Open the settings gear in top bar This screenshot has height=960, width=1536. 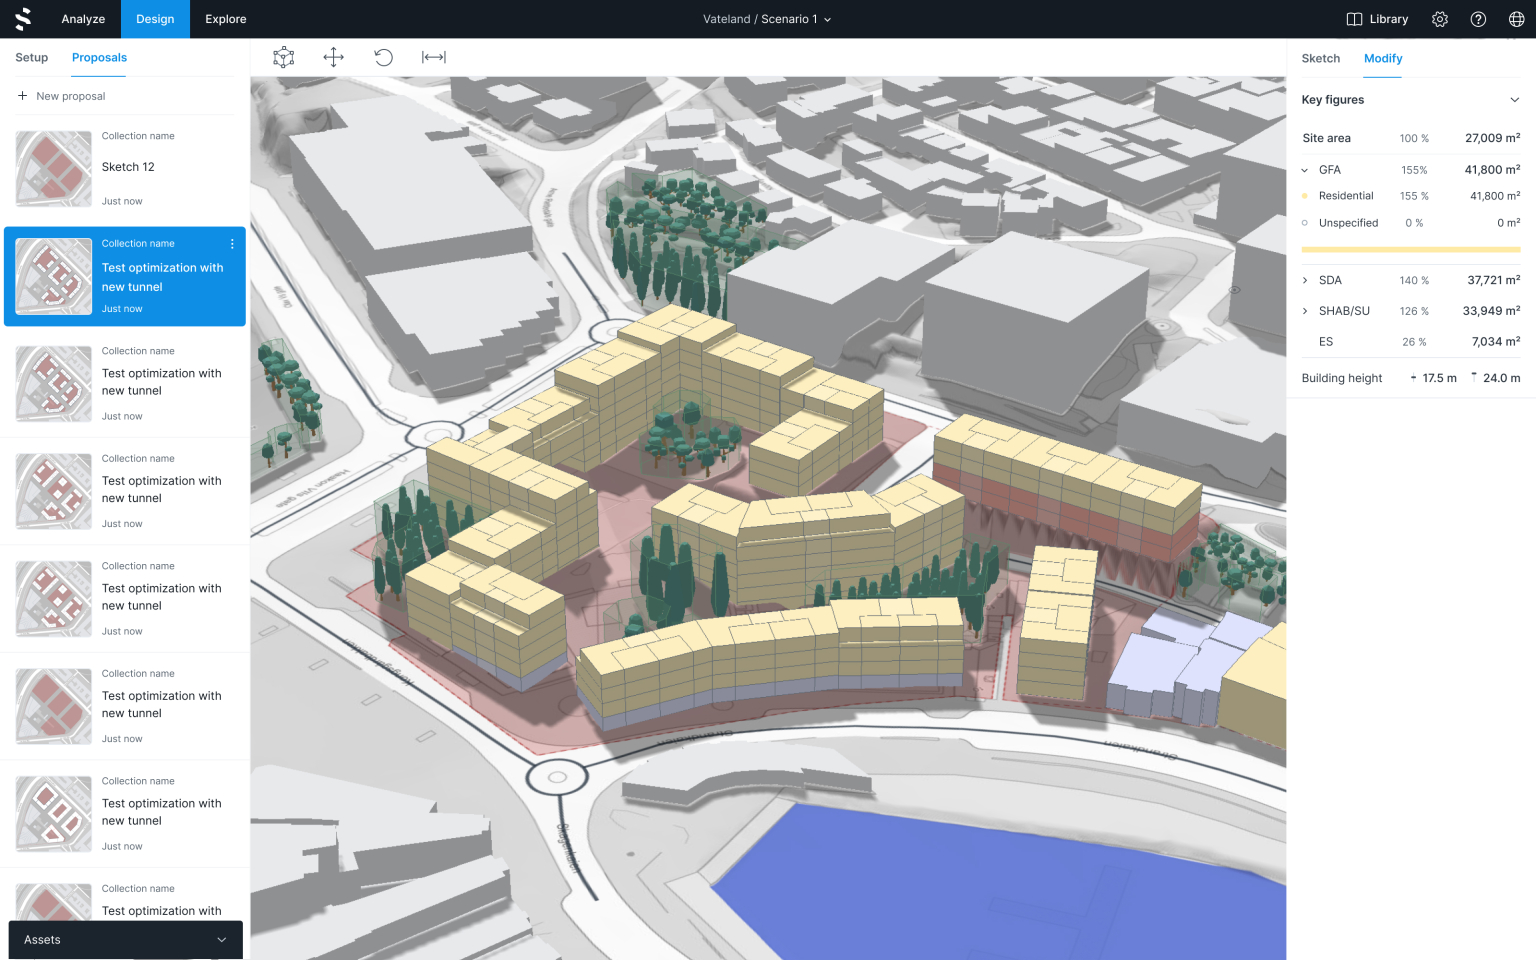[x=1440, y=19]
